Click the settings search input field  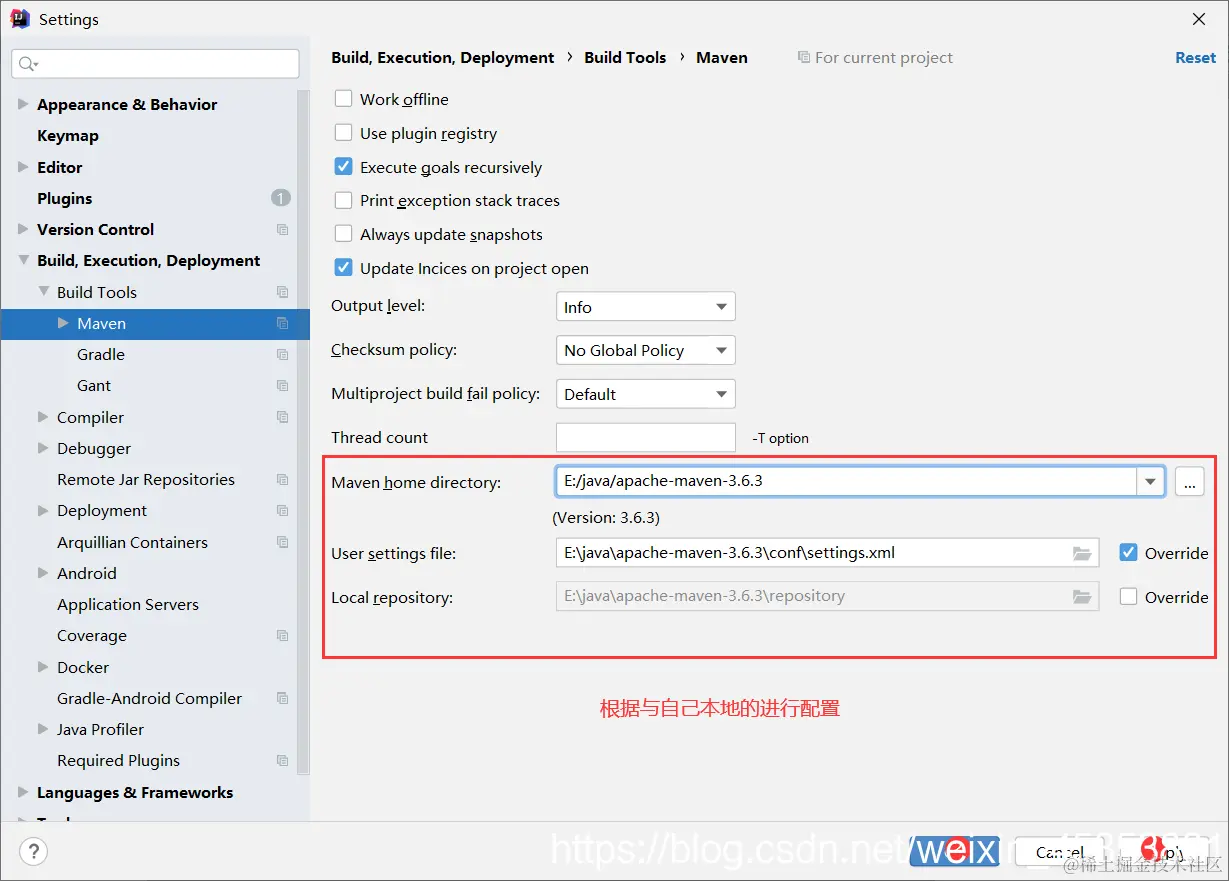click(x=155, y=64)
